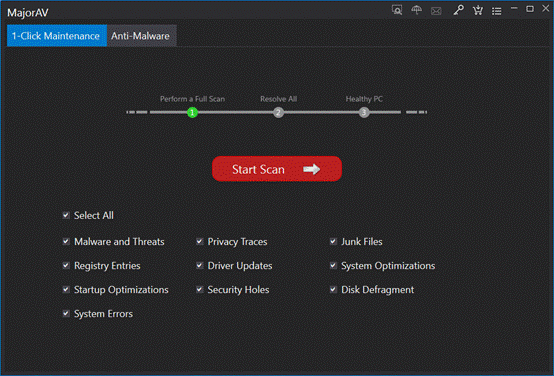The width and height of the screenshot is (554, 376).
Task: Open the list menu icon
Action: pos(497,11)
